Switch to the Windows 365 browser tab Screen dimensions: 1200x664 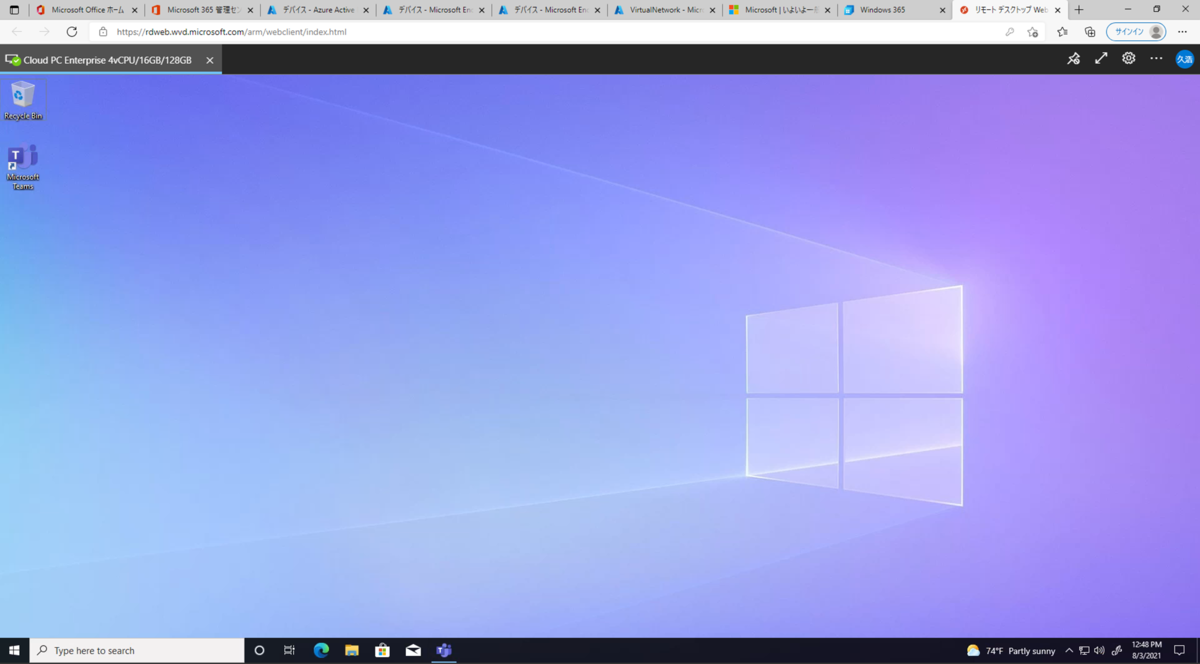[x=893, y=10]
